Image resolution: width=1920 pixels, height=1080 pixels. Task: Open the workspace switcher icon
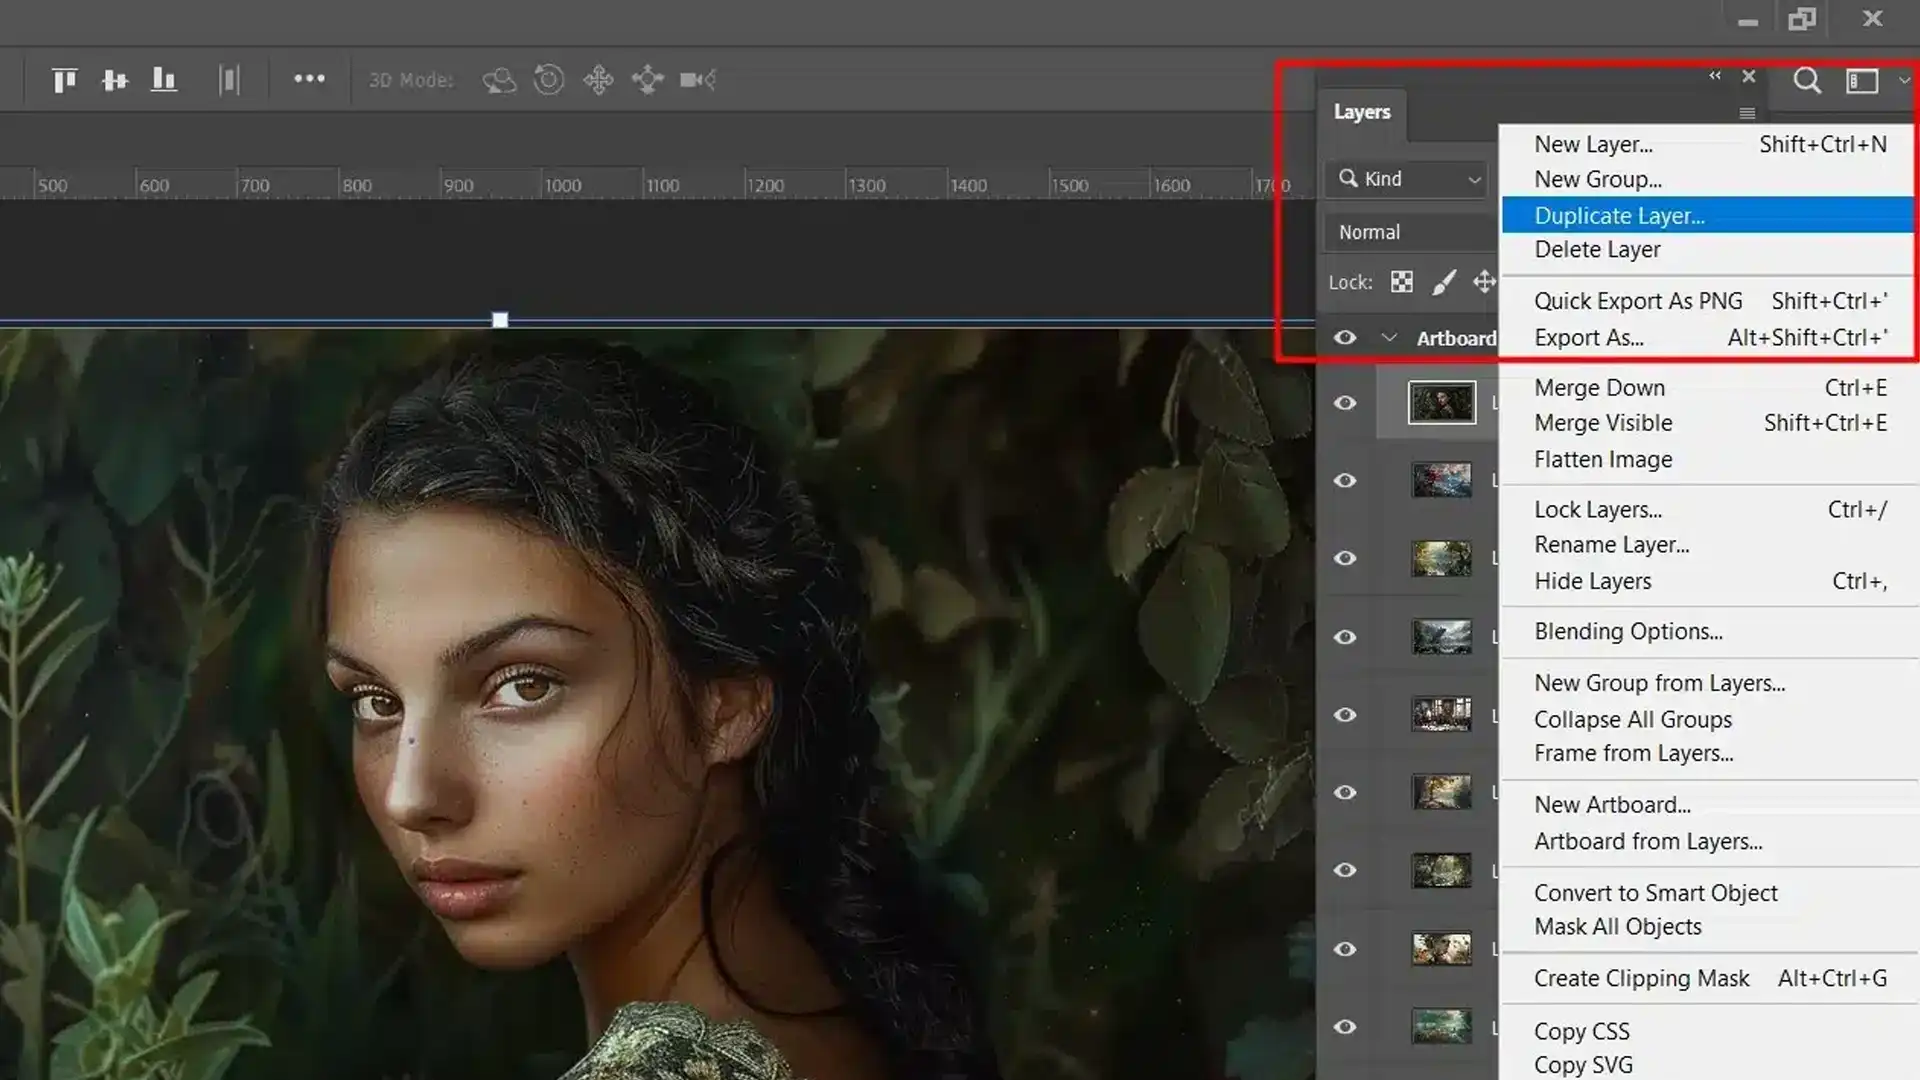1862,81
